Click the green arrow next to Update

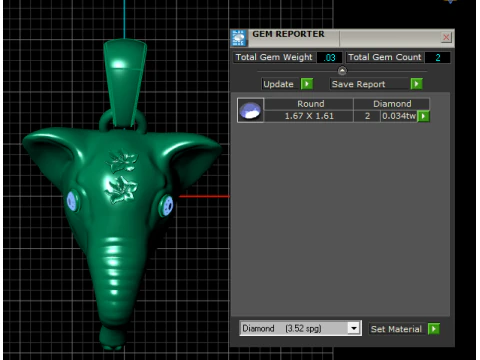coord(307,84)
